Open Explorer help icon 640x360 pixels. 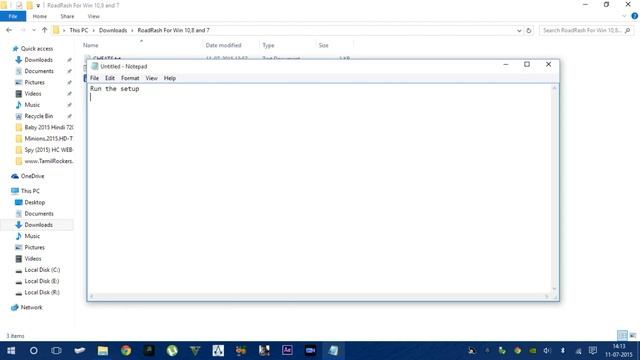(634, 16)
